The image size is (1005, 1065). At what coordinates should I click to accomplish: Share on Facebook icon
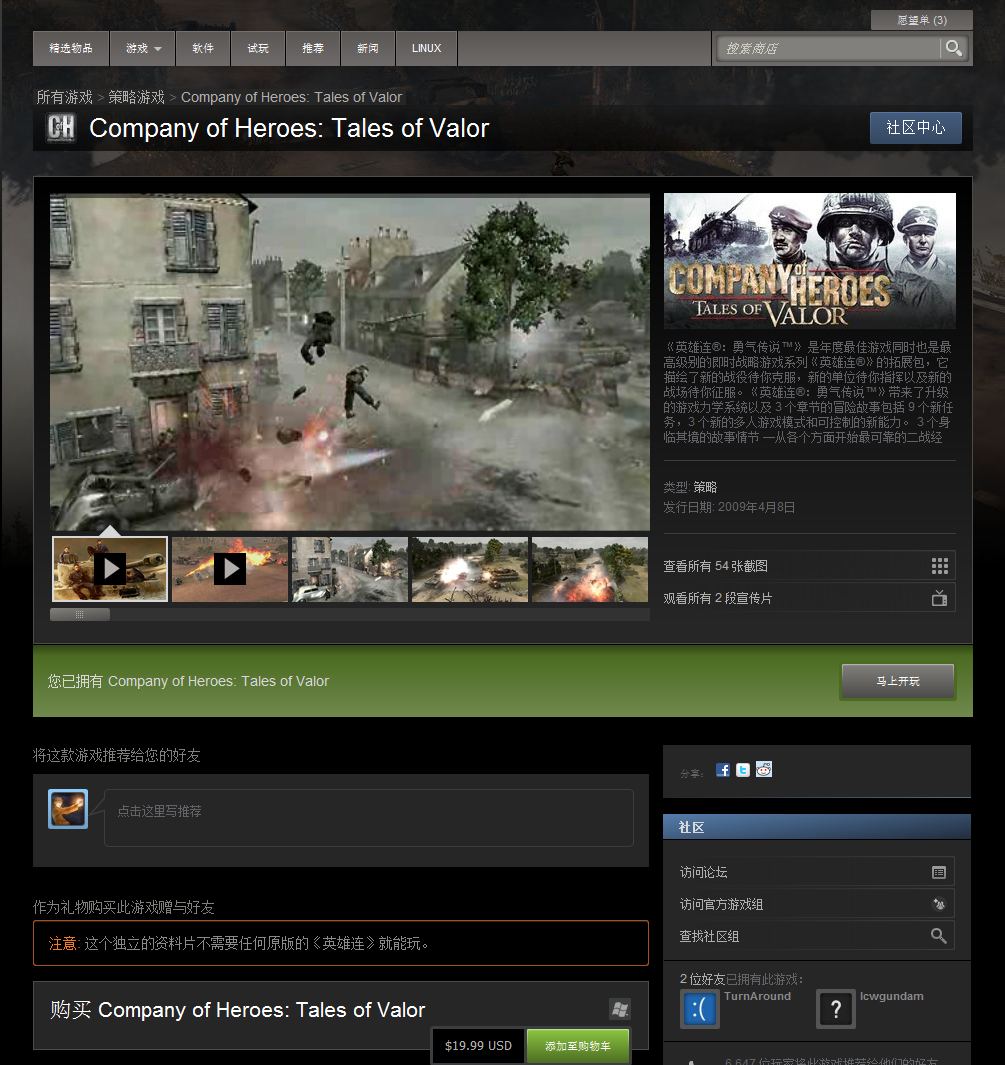(x=723, y=770)
